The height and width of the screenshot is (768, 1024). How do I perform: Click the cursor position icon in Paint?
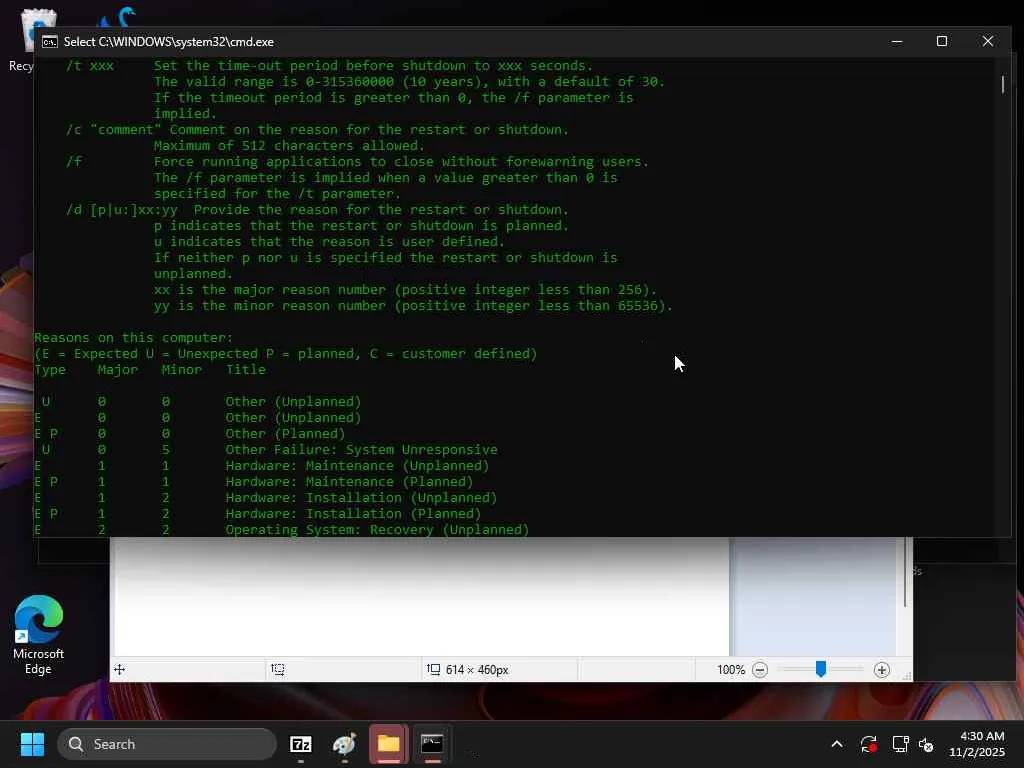click(120, 669)
